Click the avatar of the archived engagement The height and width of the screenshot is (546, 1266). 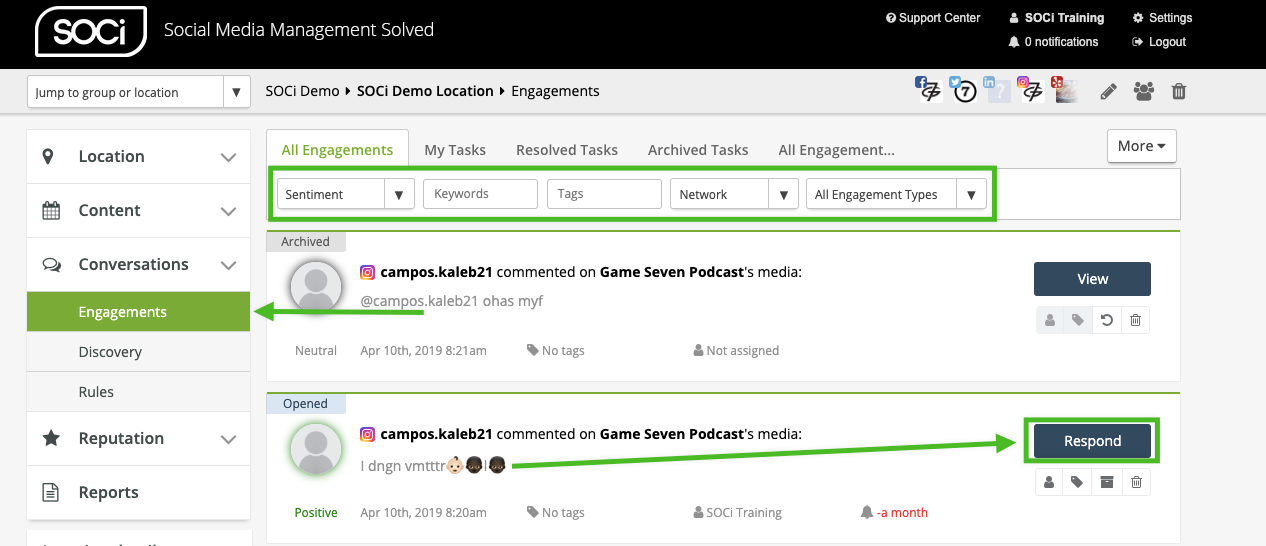pyautogui.click(x=316, y=288)
